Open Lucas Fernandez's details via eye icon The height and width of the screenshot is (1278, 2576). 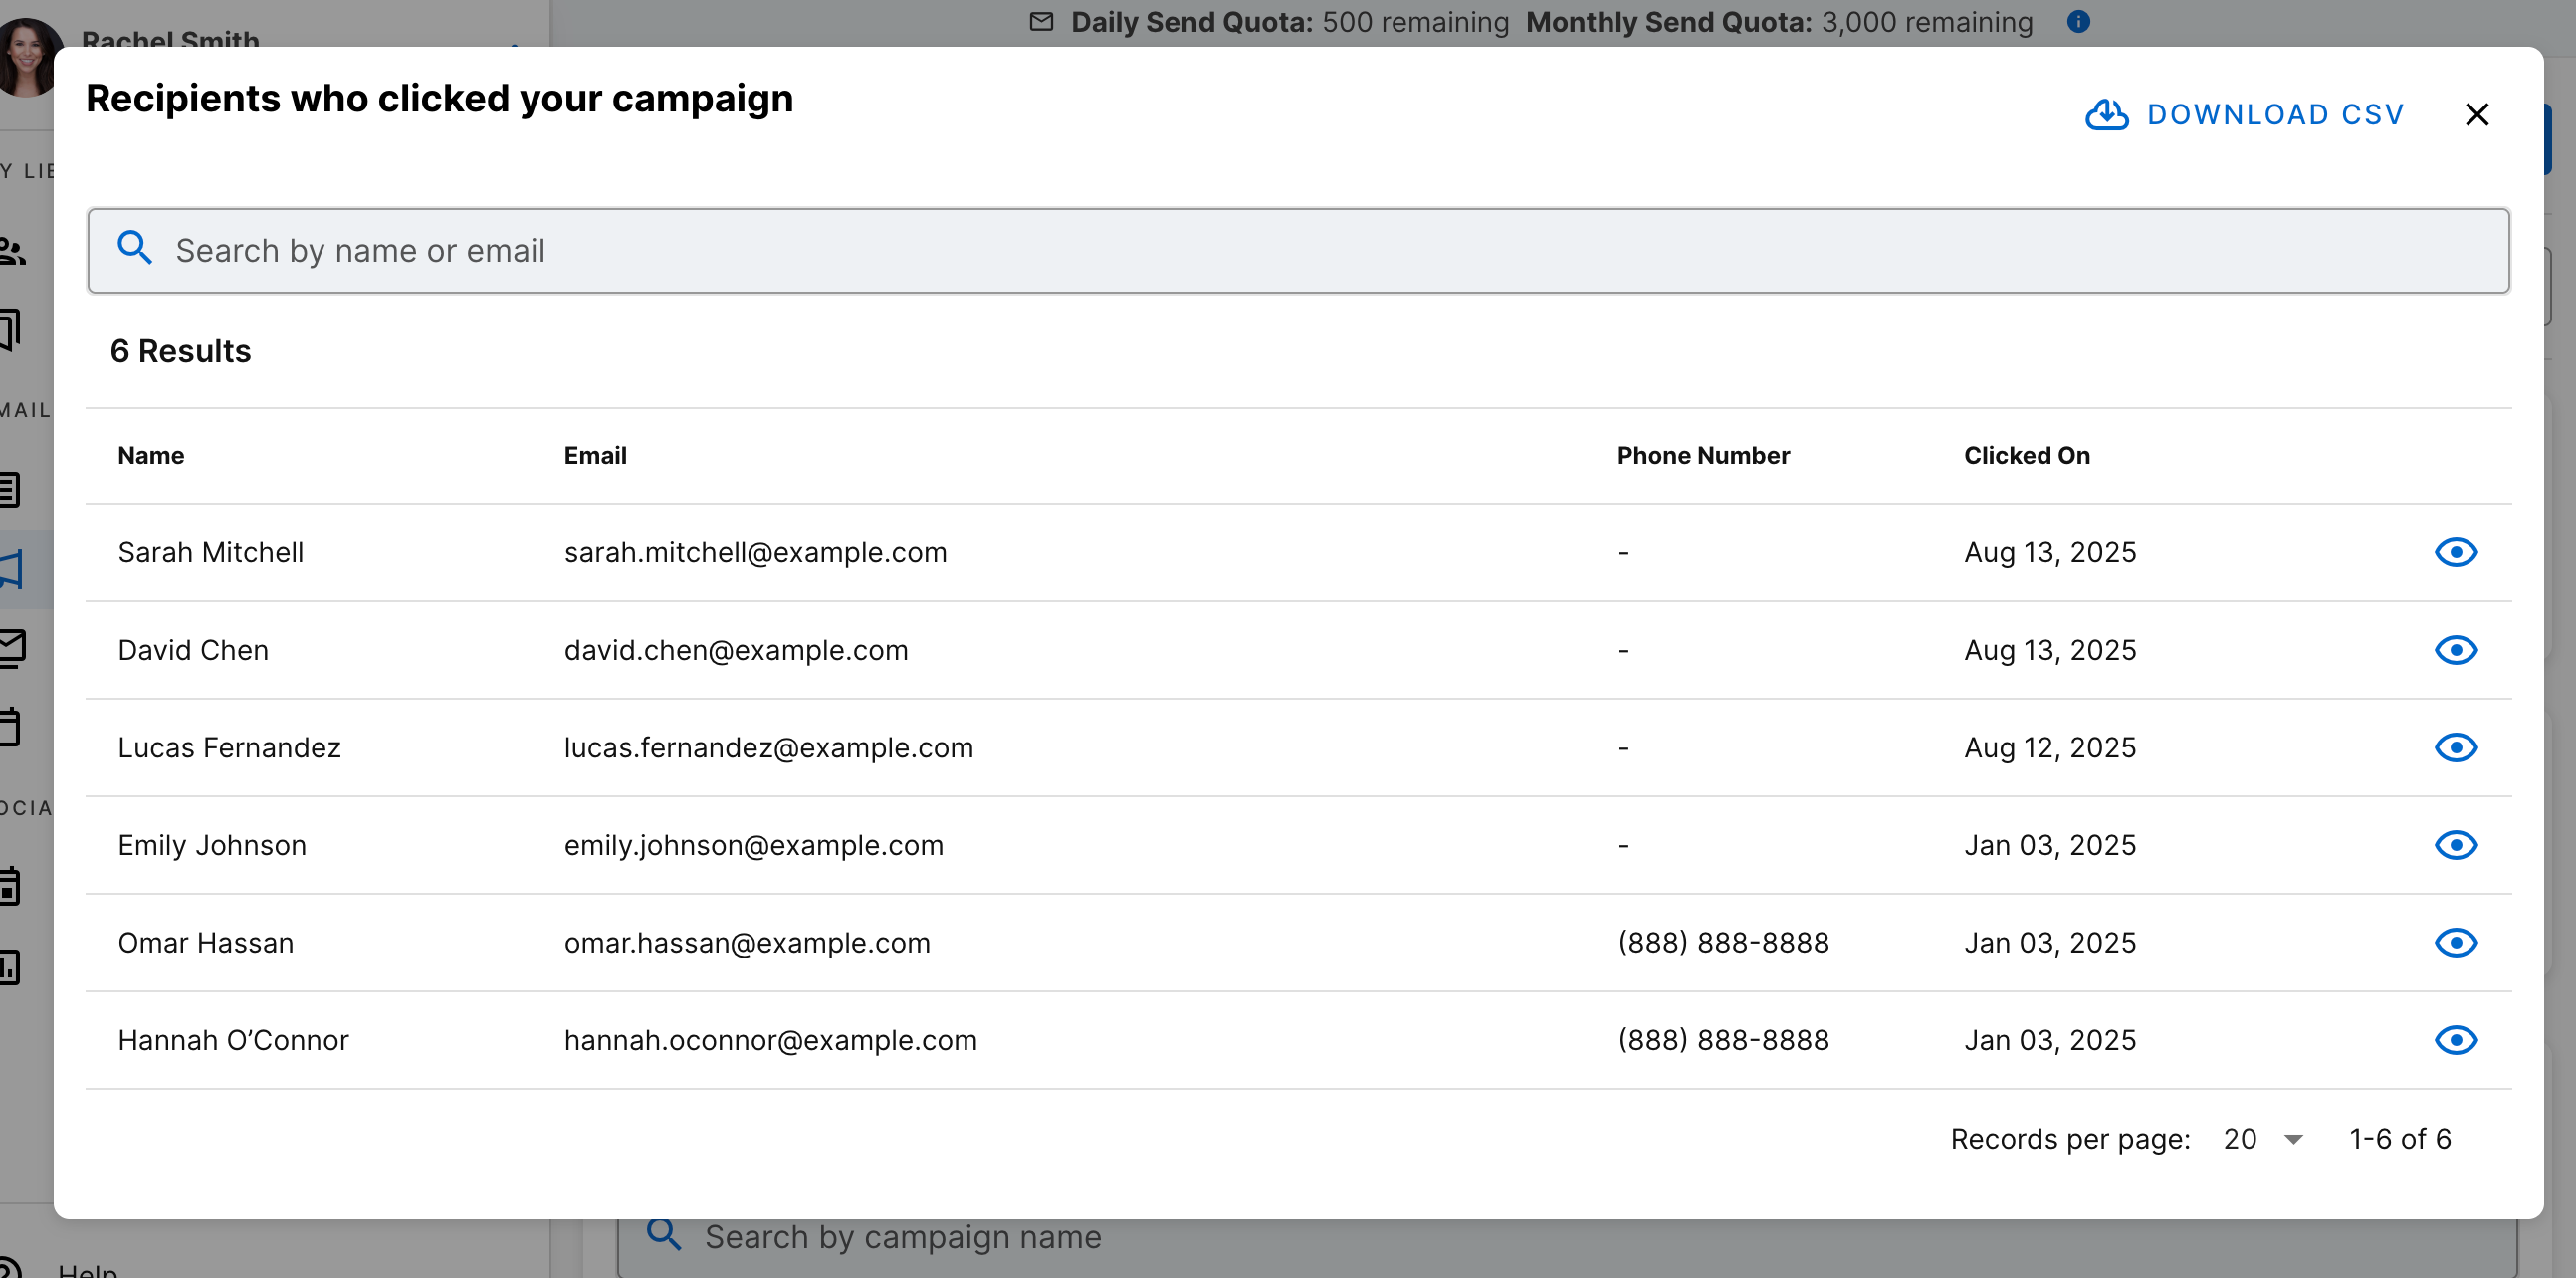click(2455, 747)
